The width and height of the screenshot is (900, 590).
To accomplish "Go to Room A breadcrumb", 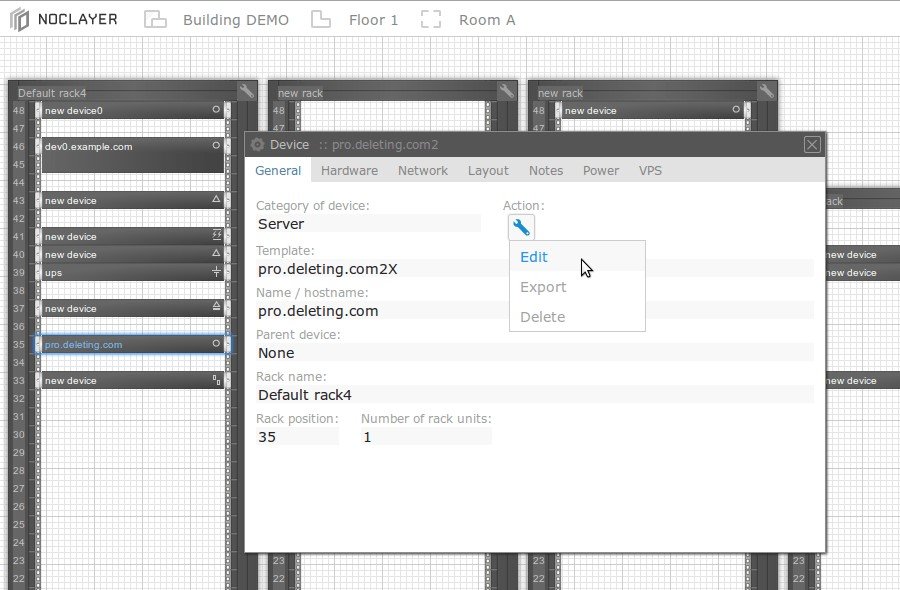I will click(x=487, y=20).
